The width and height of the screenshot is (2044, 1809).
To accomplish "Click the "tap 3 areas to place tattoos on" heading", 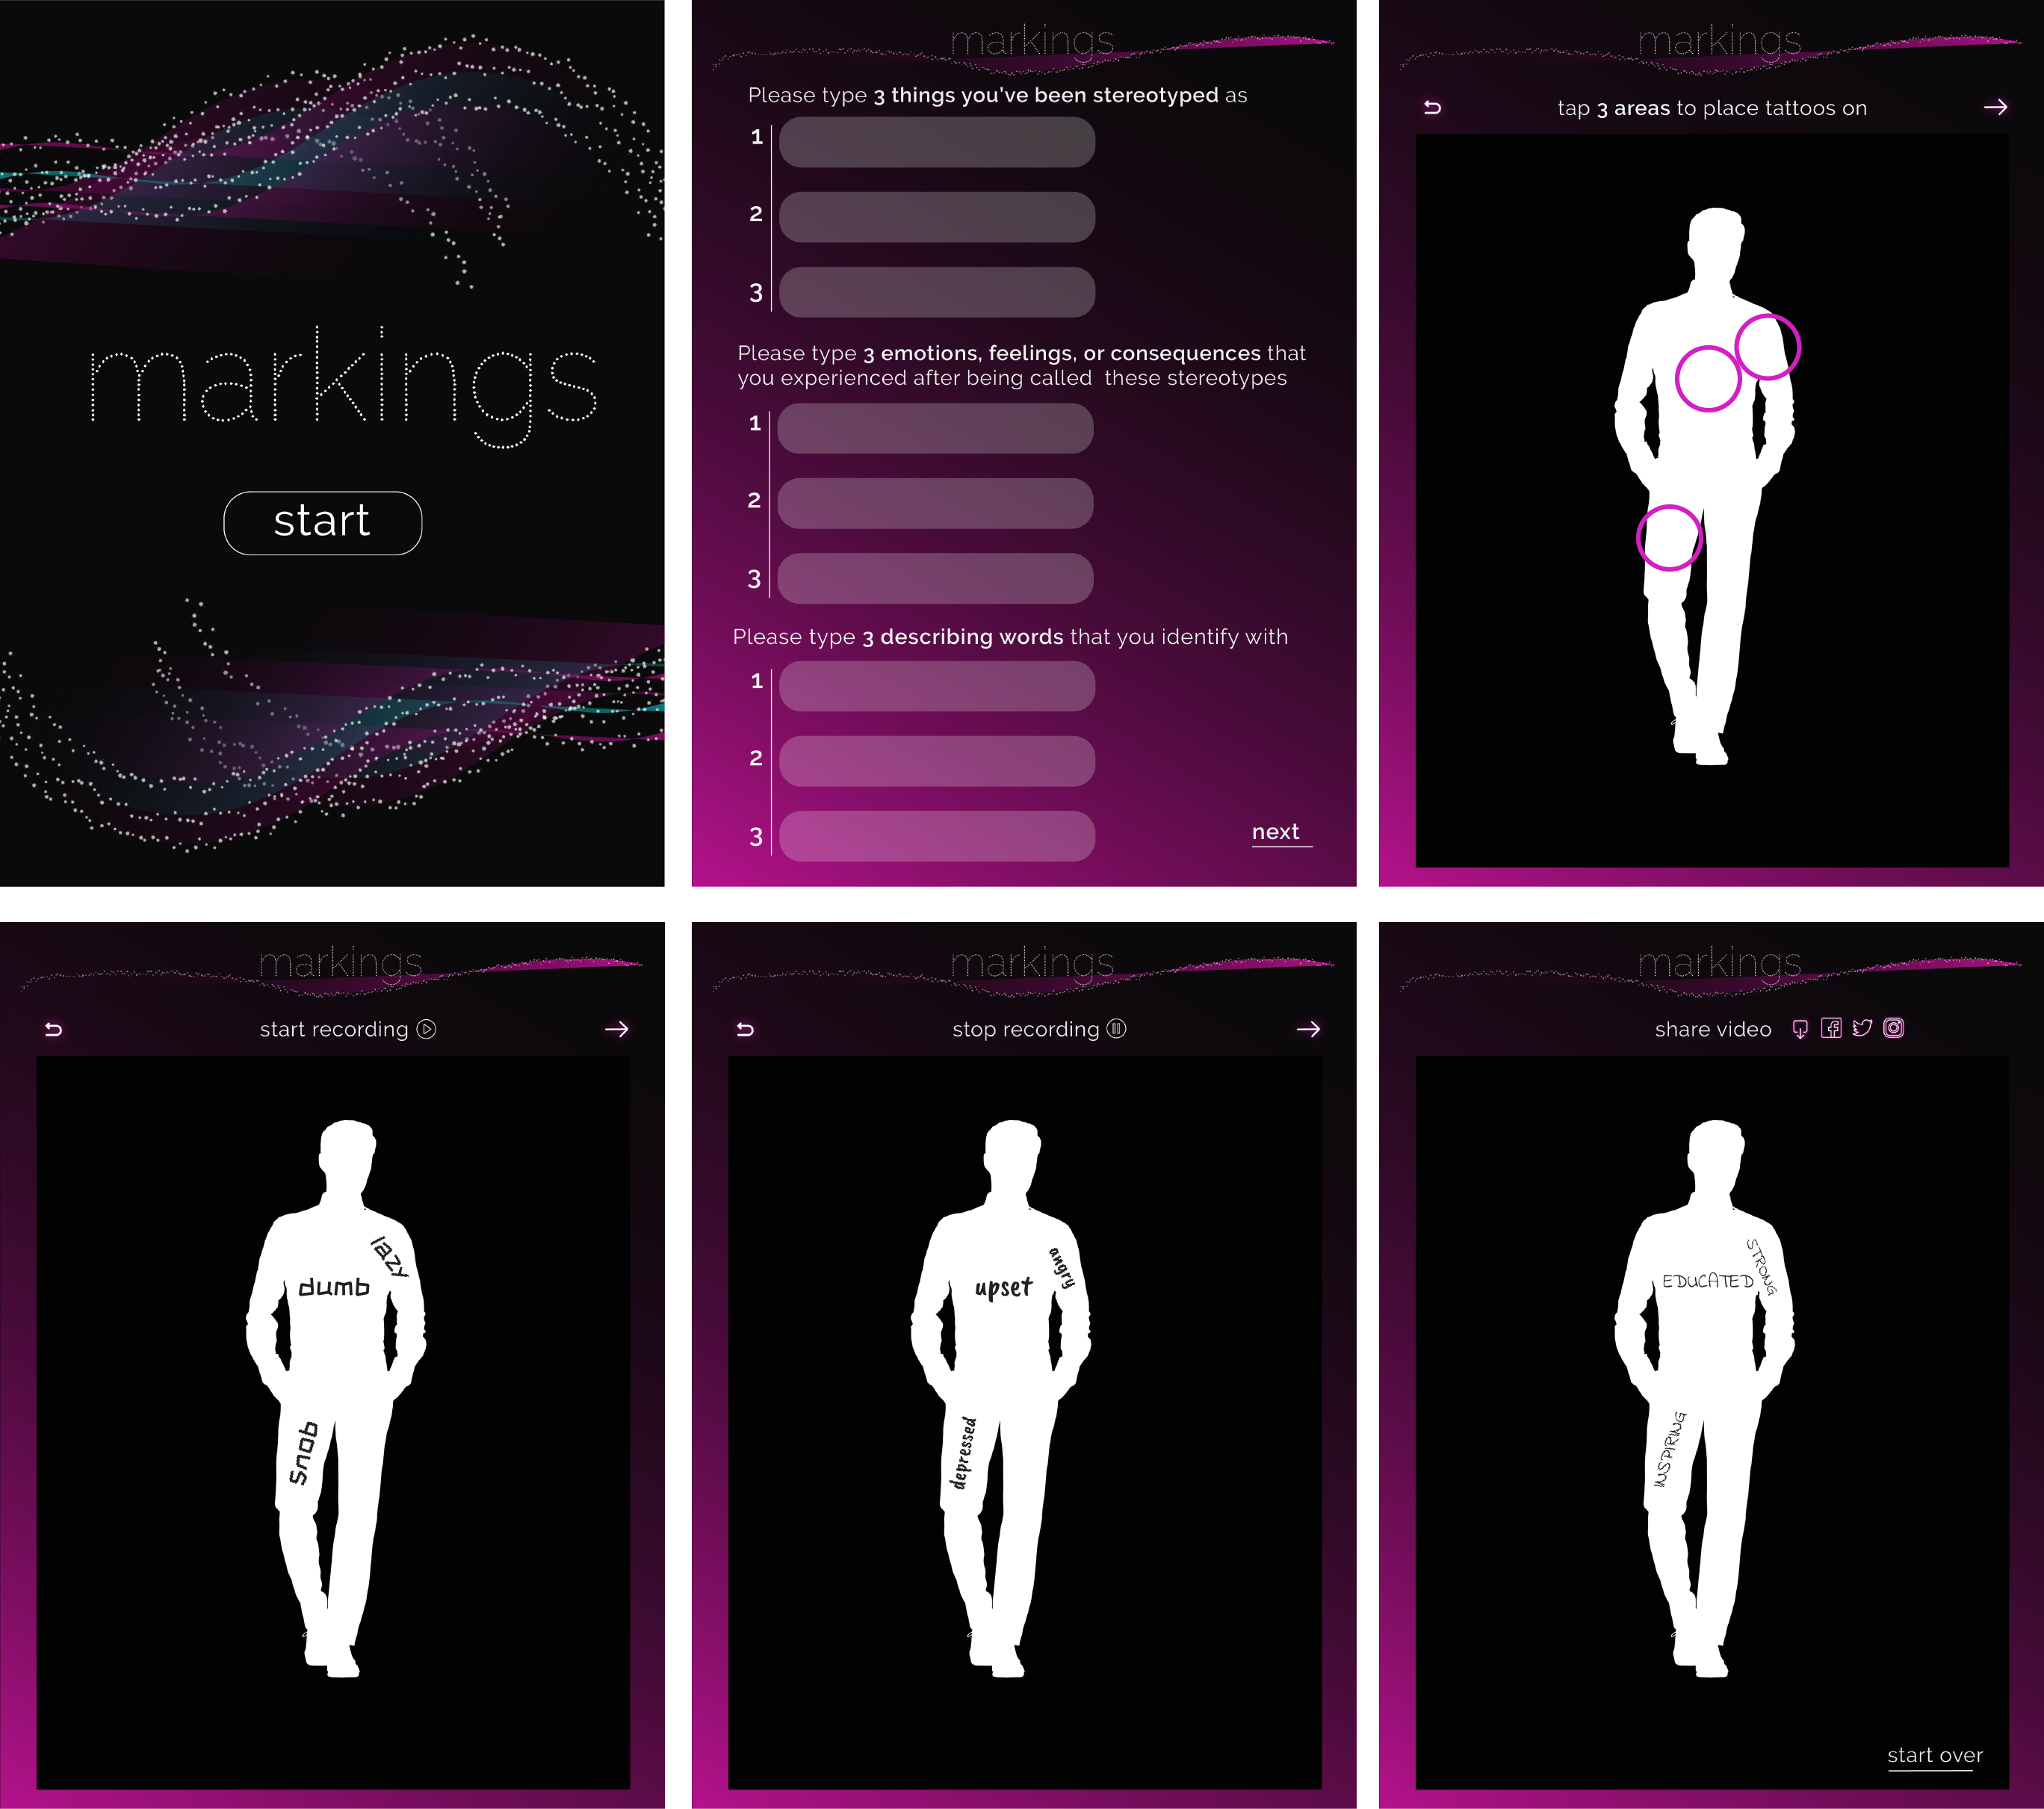I will click(x=1712, y=108).
